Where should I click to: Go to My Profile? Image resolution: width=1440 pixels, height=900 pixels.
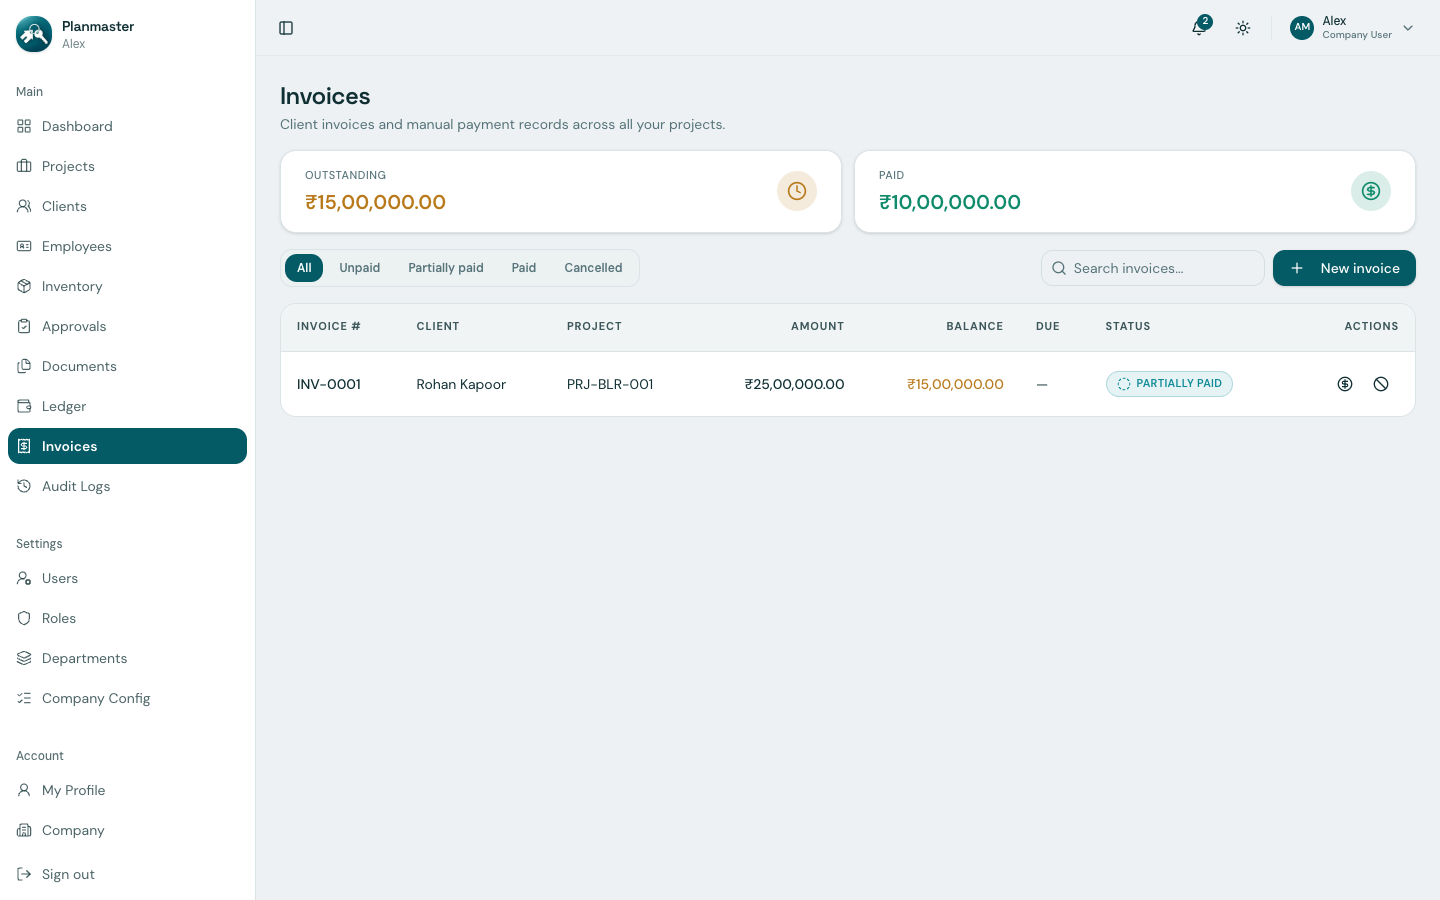click(x=127, y=790)
